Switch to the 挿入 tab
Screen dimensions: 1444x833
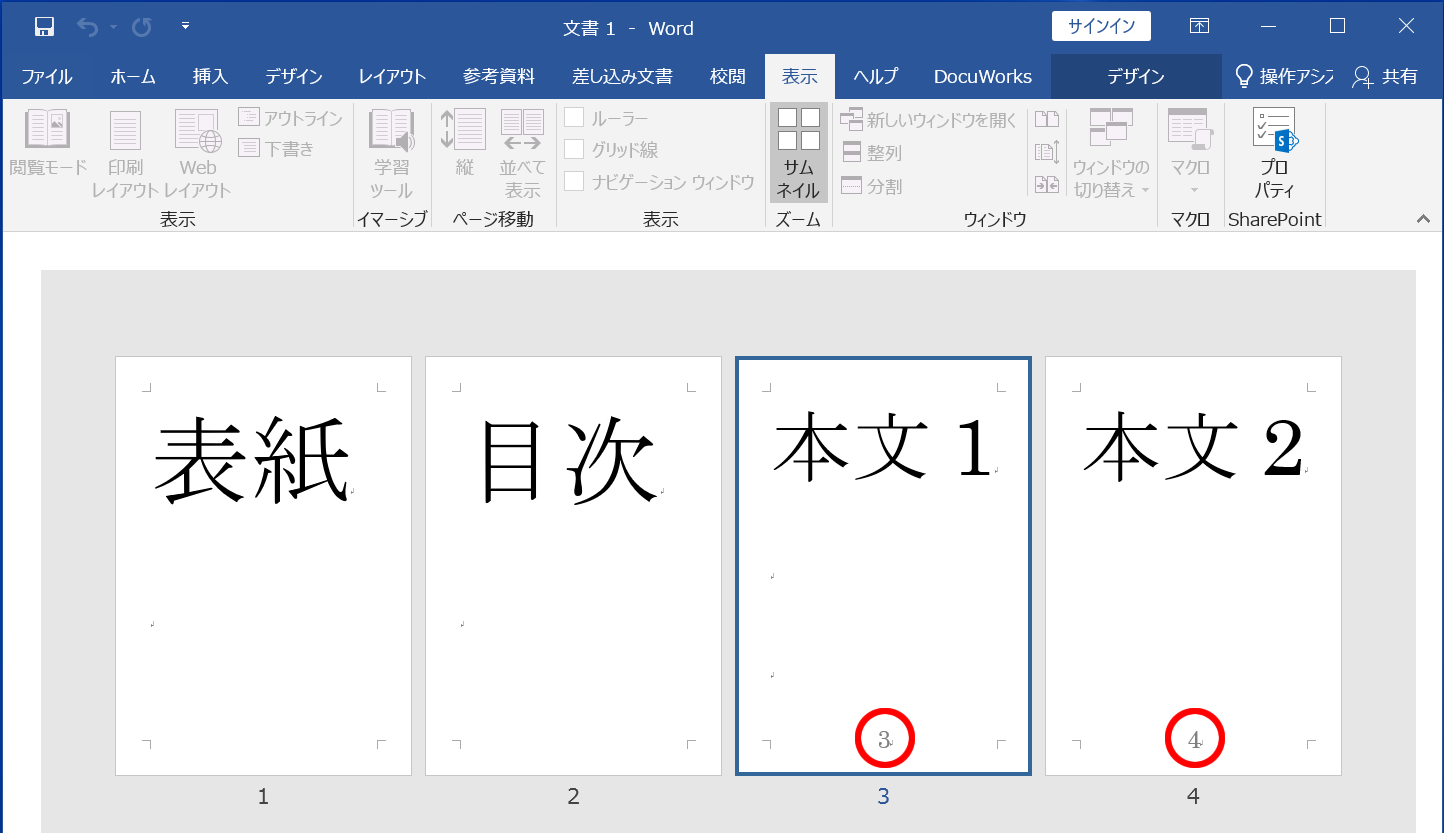point(210,77)
